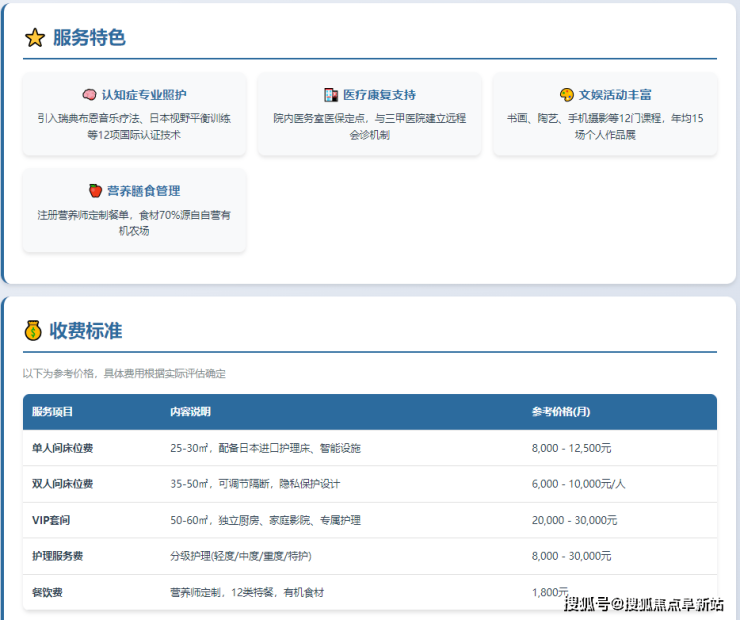The height and width of the screenshot is (620, 740).
Task: Select the 双人间床位费 row label
Action: (x=62, y=484)
